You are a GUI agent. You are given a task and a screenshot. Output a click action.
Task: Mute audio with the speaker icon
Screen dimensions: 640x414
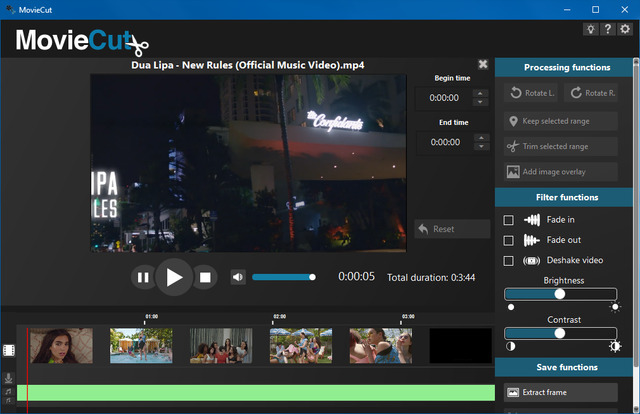[x=238, y=277]
